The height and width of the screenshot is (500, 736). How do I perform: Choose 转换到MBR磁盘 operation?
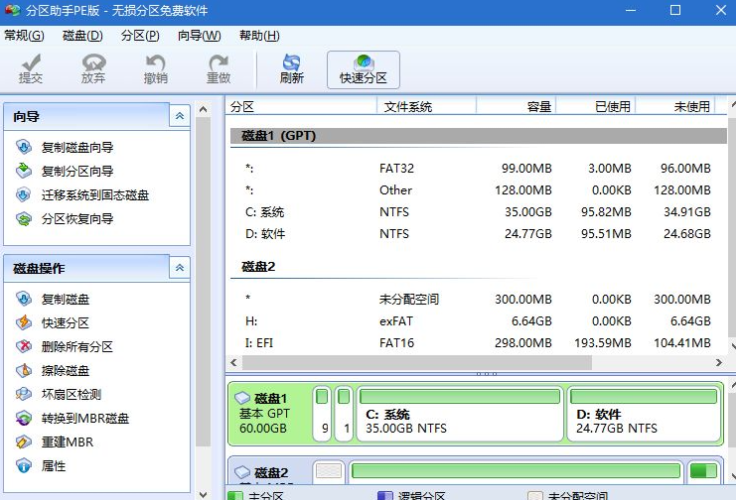click(x=84, y=419)
